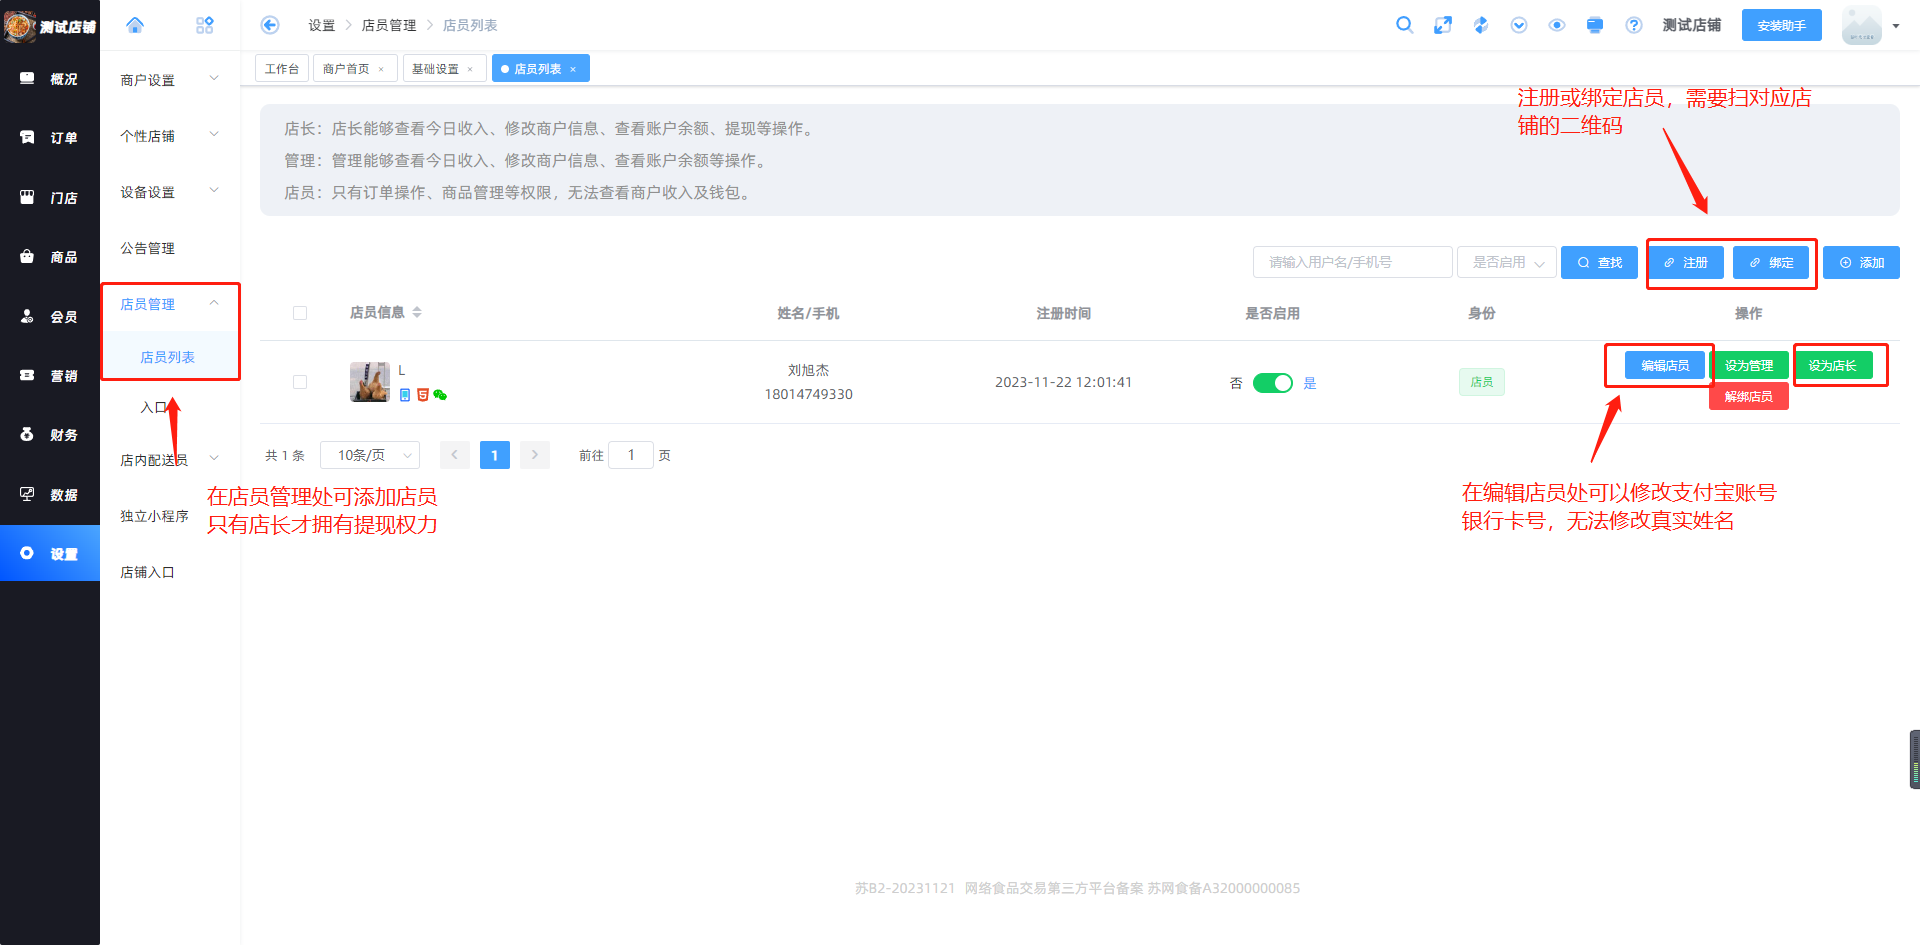Expand the 商户设置 menu section

[x=168, y=80]
